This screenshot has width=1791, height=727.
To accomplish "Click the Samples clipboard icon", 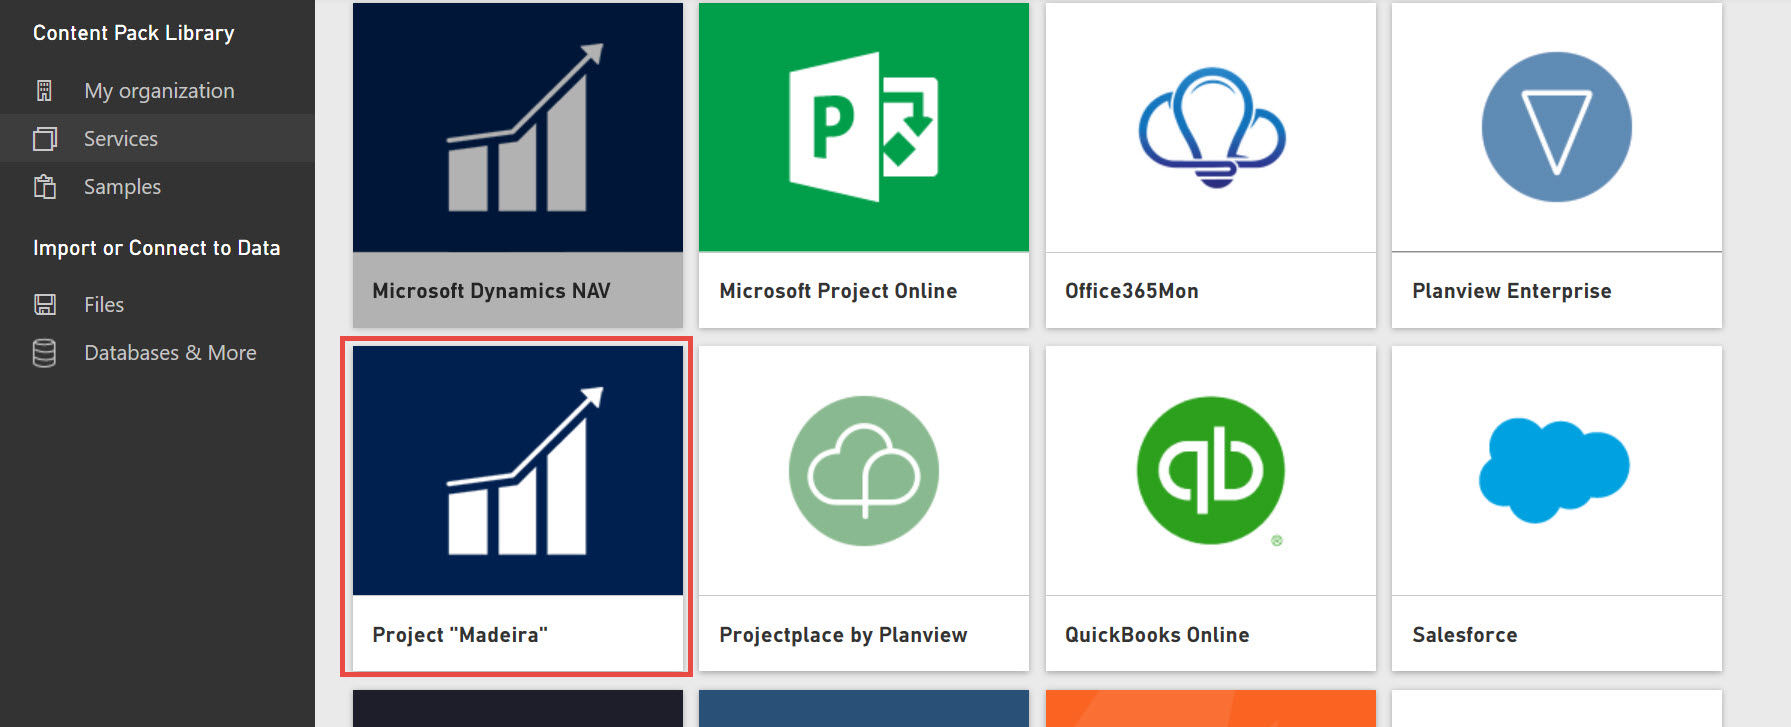I will point(45,187).
